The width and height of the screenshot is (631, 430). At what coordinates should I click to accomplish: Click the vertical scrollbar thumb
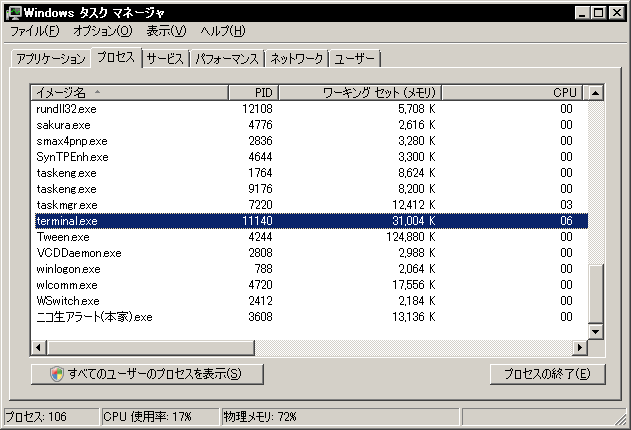coord(595,294)
